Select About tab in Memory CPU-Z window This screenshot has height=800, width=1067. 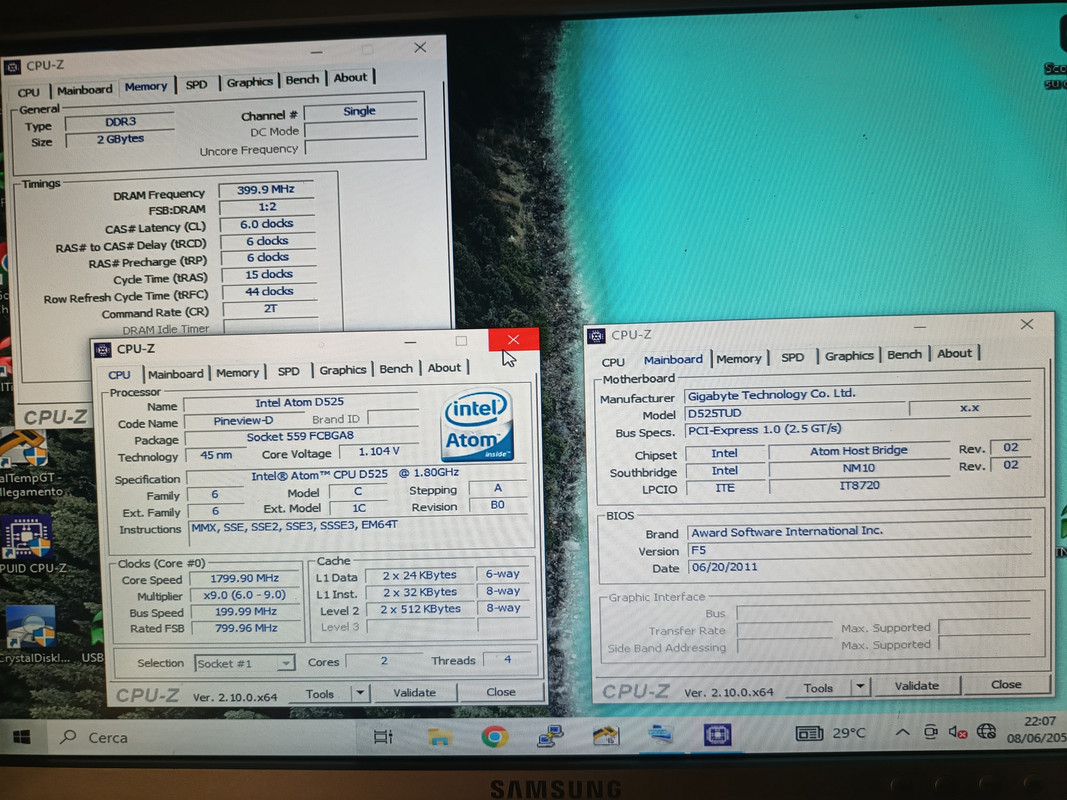coord(350,78)
